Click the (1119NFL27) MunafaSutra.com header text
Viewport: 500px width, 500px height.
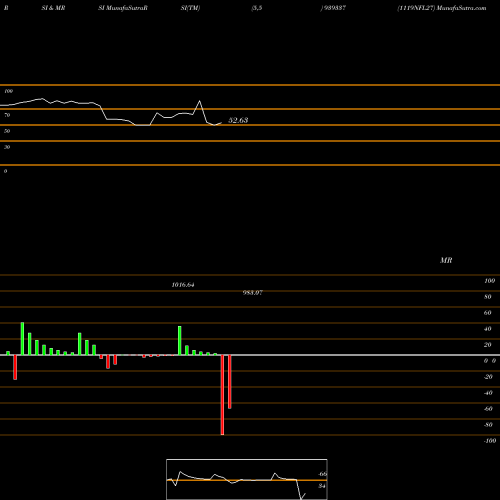[442, 8]
